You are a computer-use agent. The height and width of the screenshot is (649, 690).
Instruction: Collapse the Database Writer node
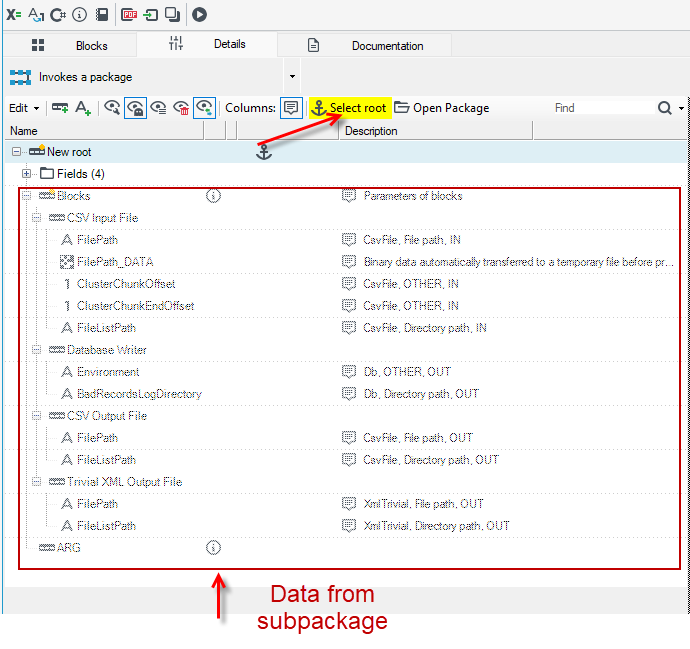[37, 349]
